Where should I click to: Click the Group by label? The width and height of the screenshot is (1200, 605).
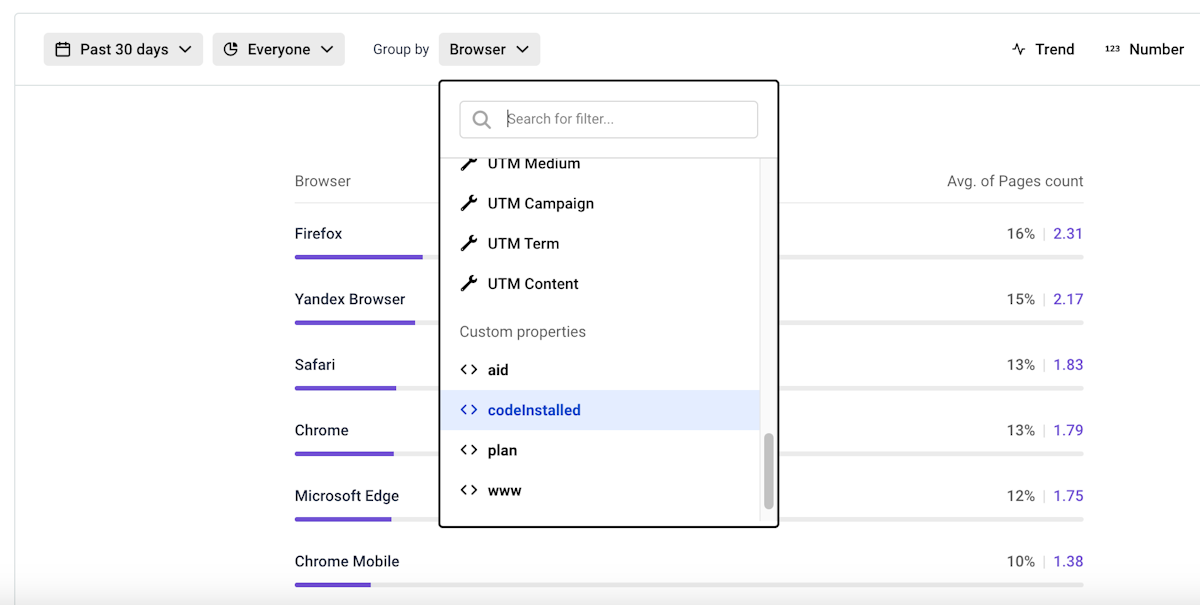[x=401, y=49]
